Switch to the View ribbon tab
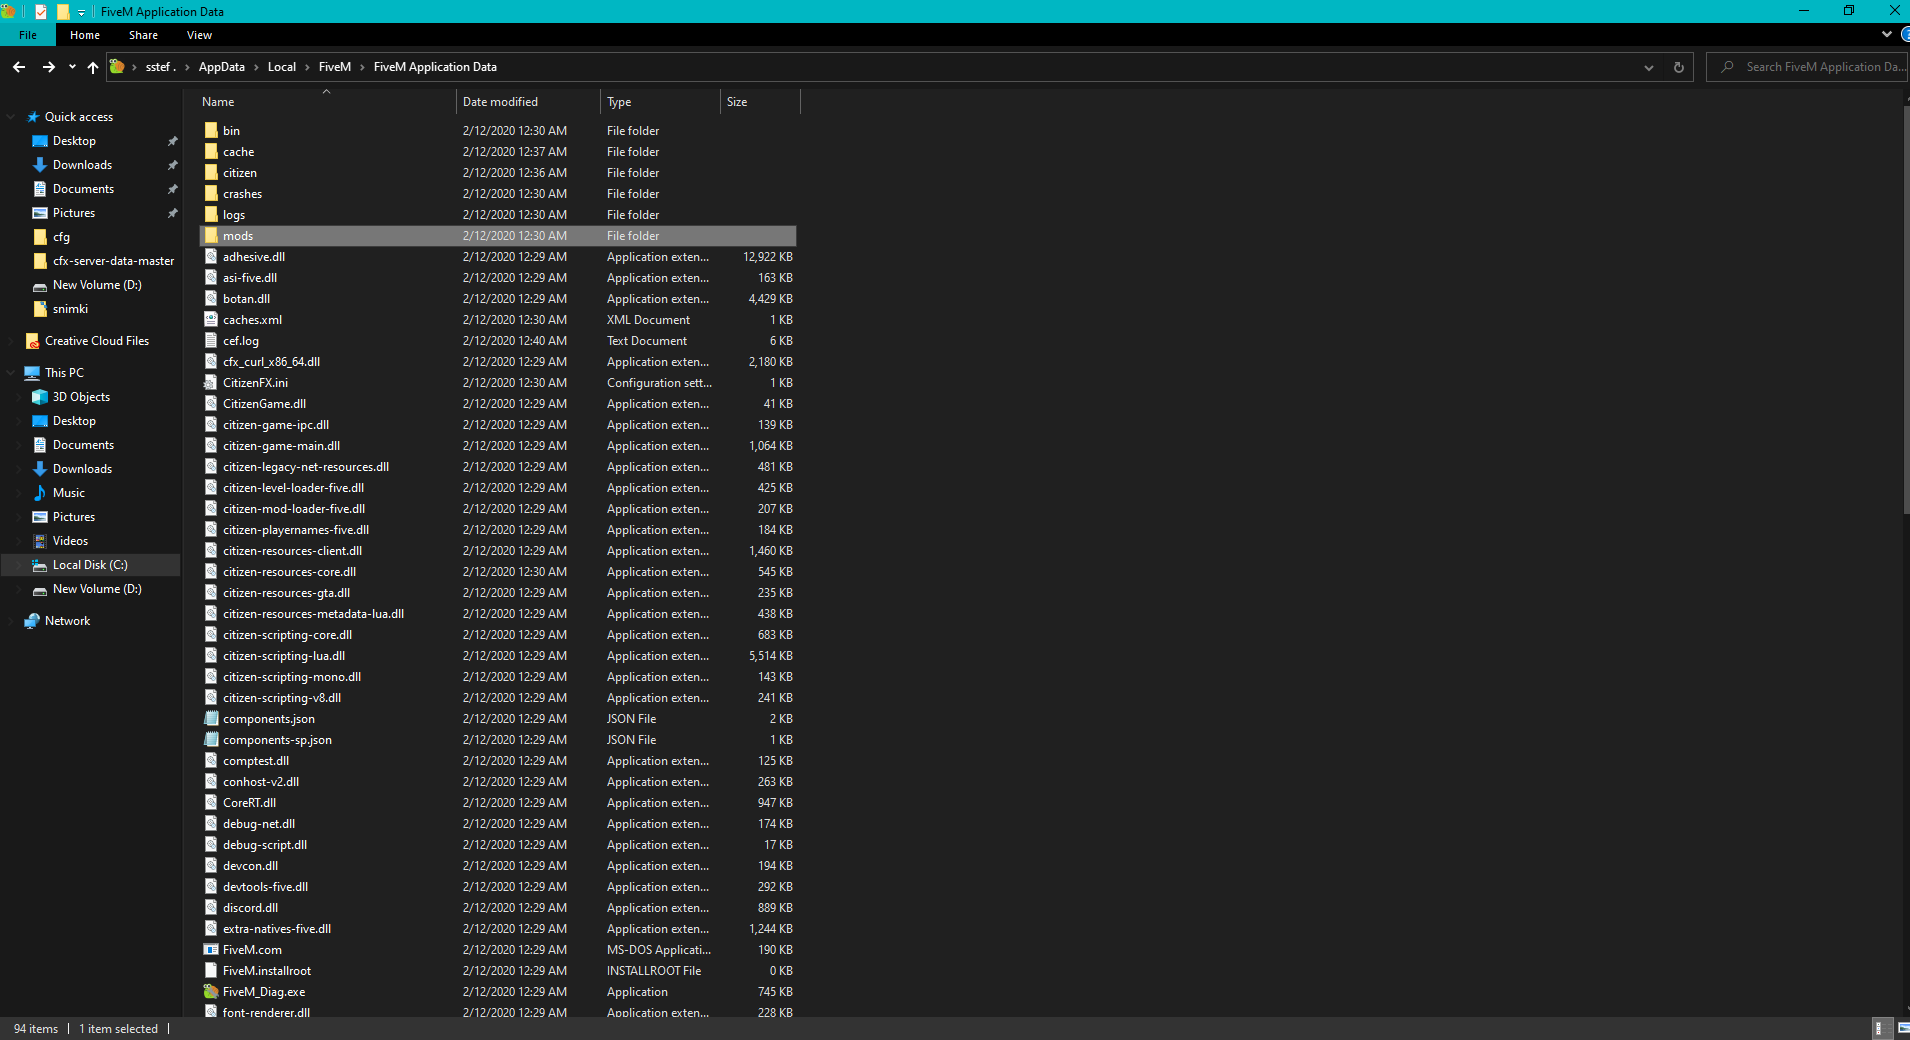Screen dimensions: 1910x1040 [x=199, y=35]
